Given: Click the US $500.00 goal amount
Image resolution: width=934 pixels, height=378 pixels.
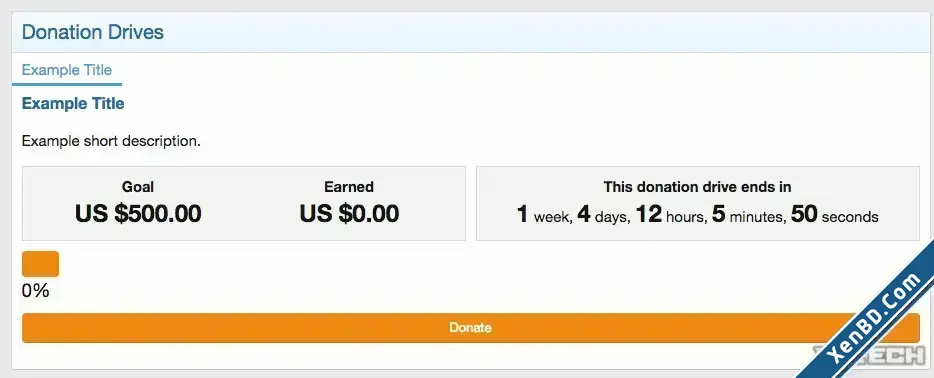Looking at the screenshot, I should (x=138, y=214).
